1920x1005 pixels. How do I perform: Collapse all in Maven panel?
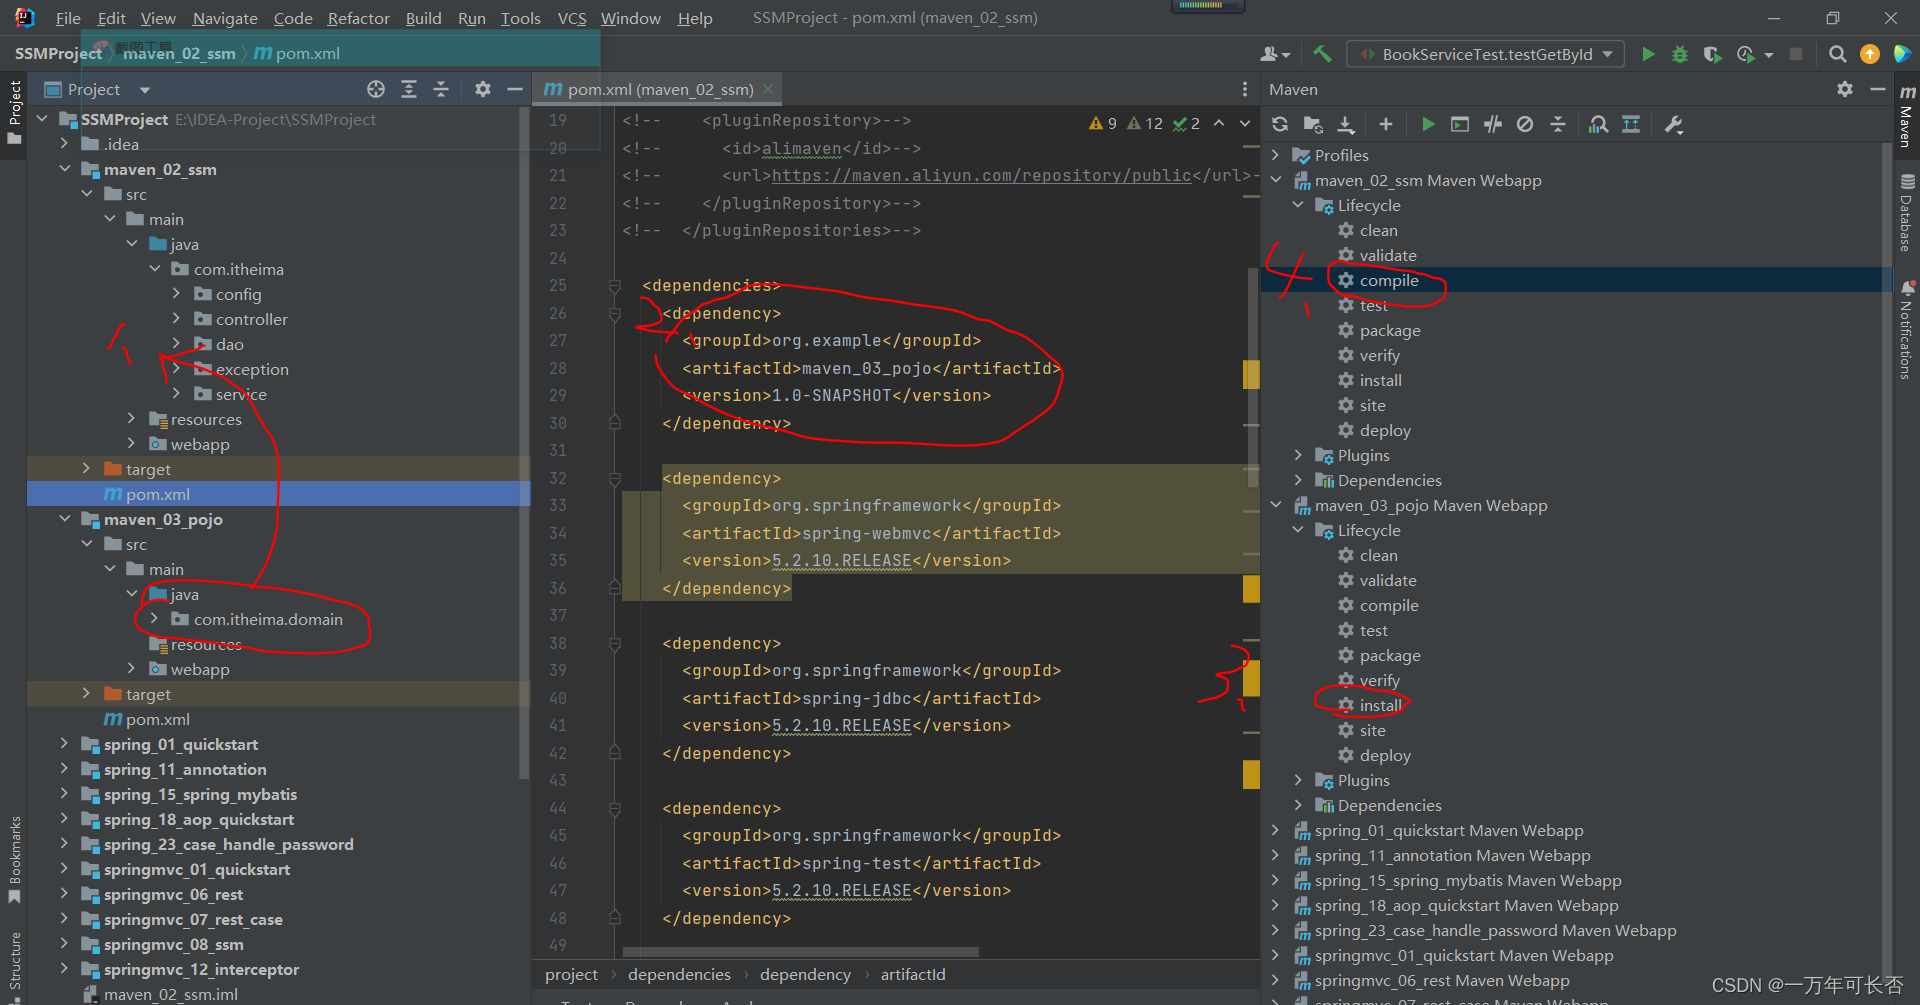1558,124
